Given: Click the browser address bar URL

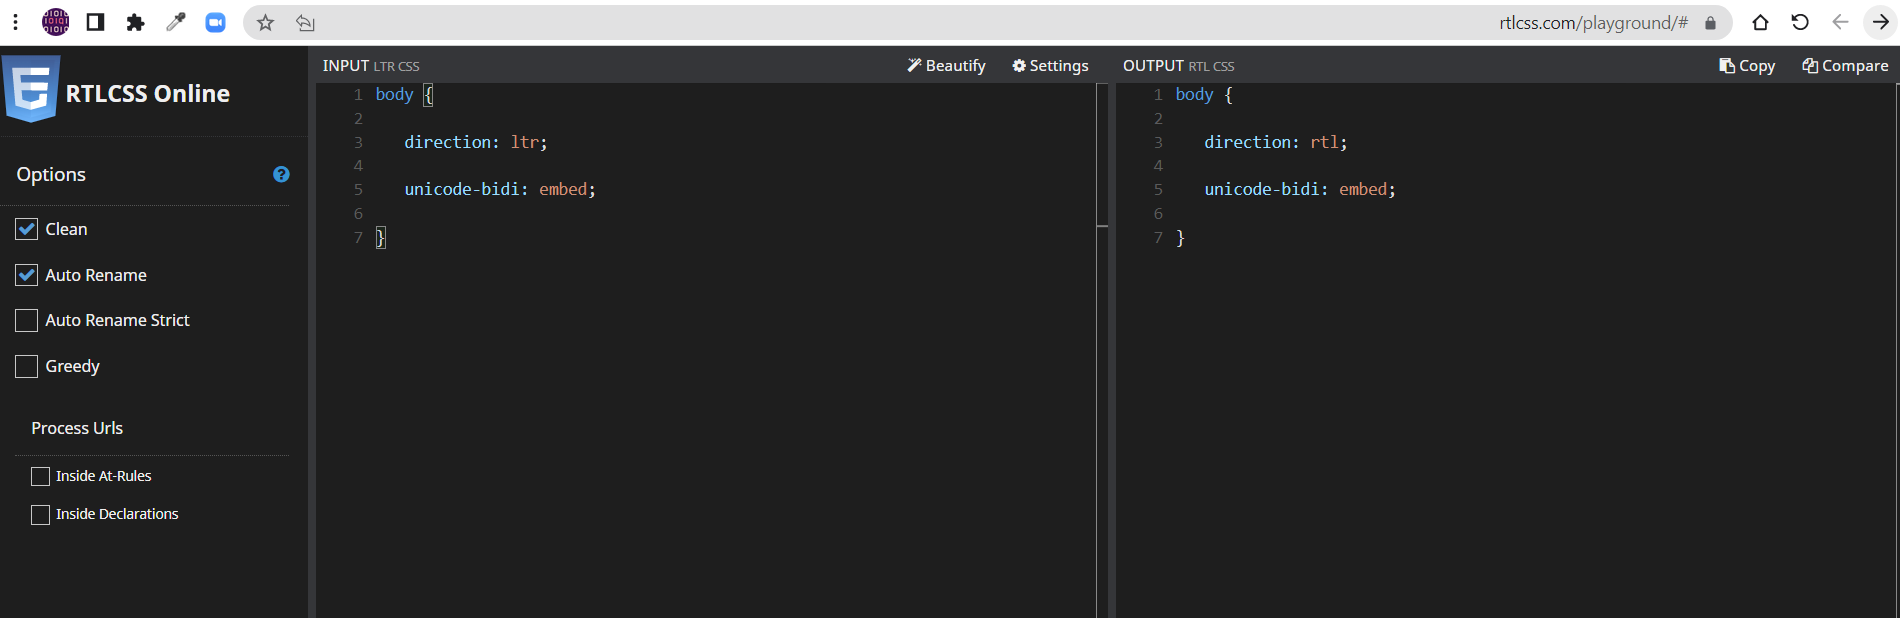Looking at the screenshot, I should (1592, 22).
